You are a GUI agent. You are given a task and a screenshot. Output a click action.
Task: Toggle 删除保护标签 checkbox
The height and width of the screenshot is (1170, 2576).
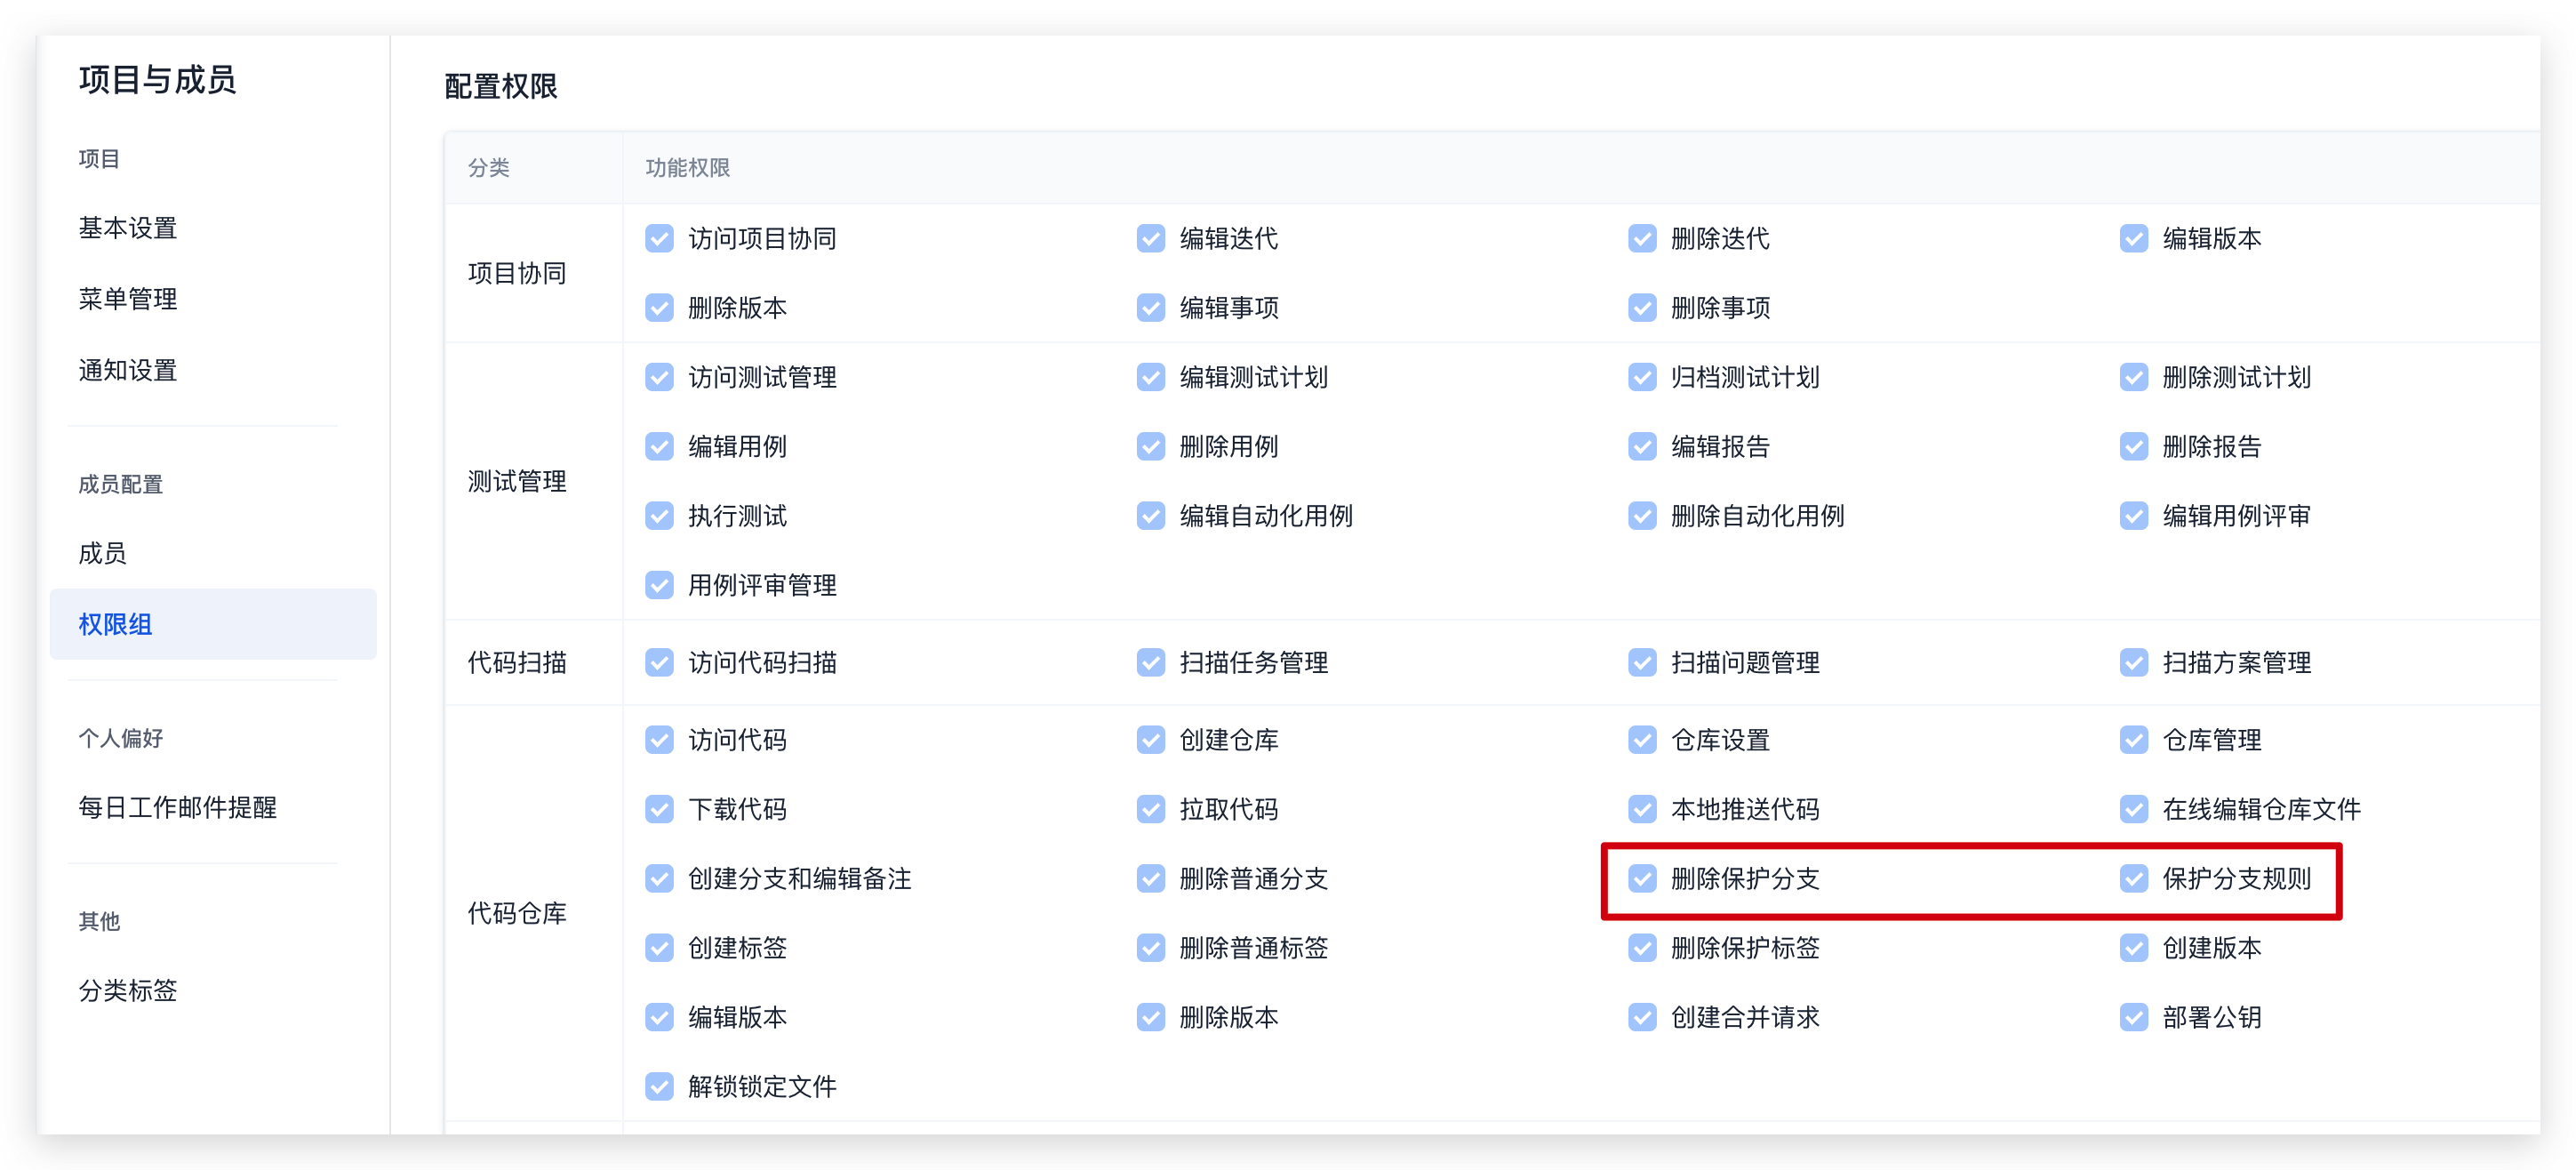coord(1642,948)
